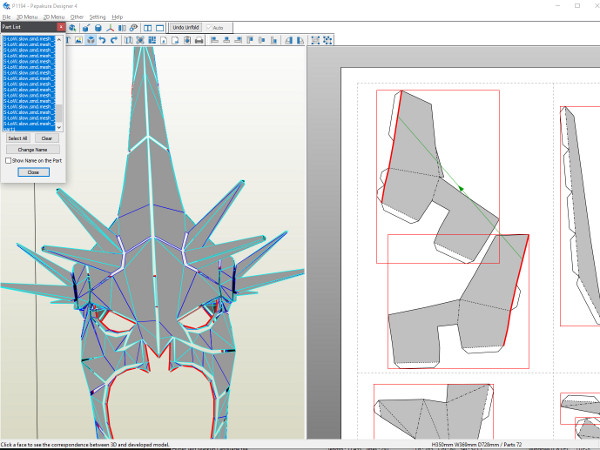The height and width of the screenshot is (450, 600).
Task: Click the Part List scrollbar down arrow
Action: tap(59, 127)
